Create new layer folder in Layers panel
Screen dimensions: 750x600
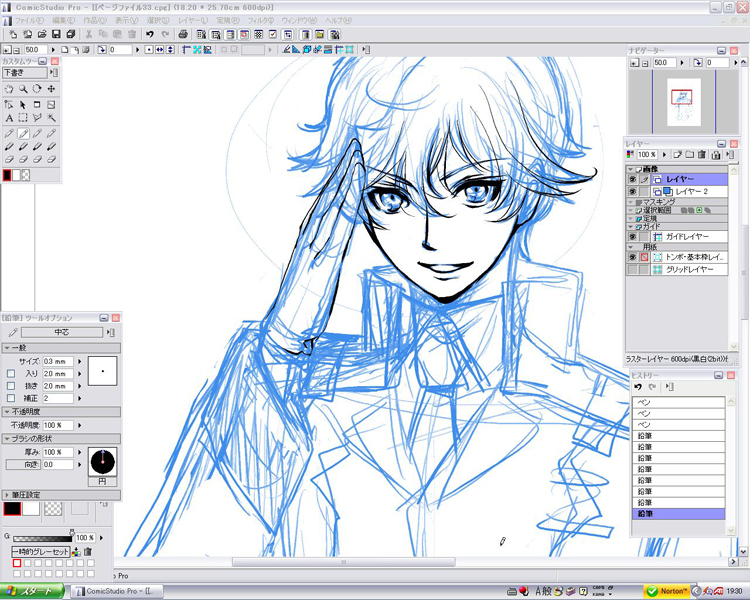click(x=689, y=155)
